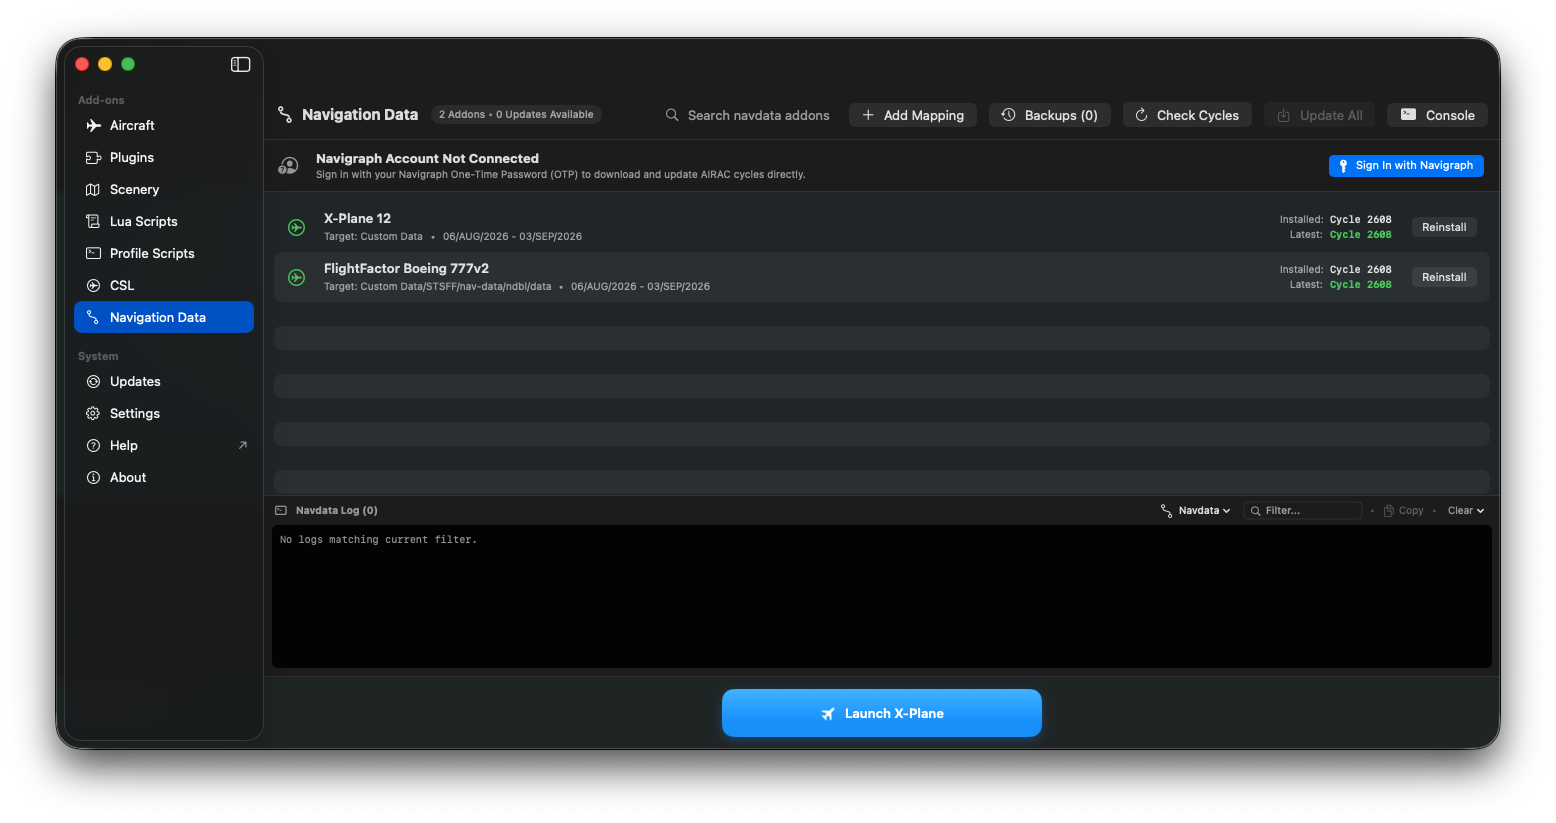Click the Updates icon in sidebar
Screen dimensions: 1556x823
tap(93, 381)
